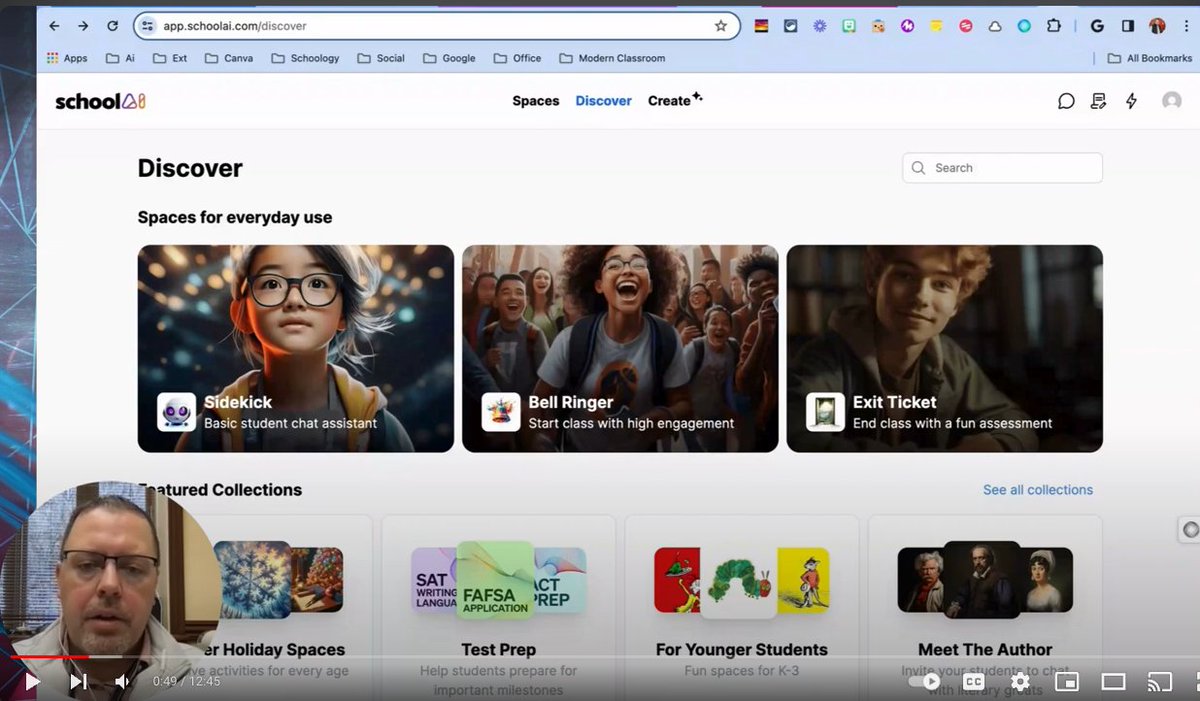The width and height of the screenshot is (1200, 701).
Task: Open the Apps bookmark shortcut
Action: pos(67,58)
